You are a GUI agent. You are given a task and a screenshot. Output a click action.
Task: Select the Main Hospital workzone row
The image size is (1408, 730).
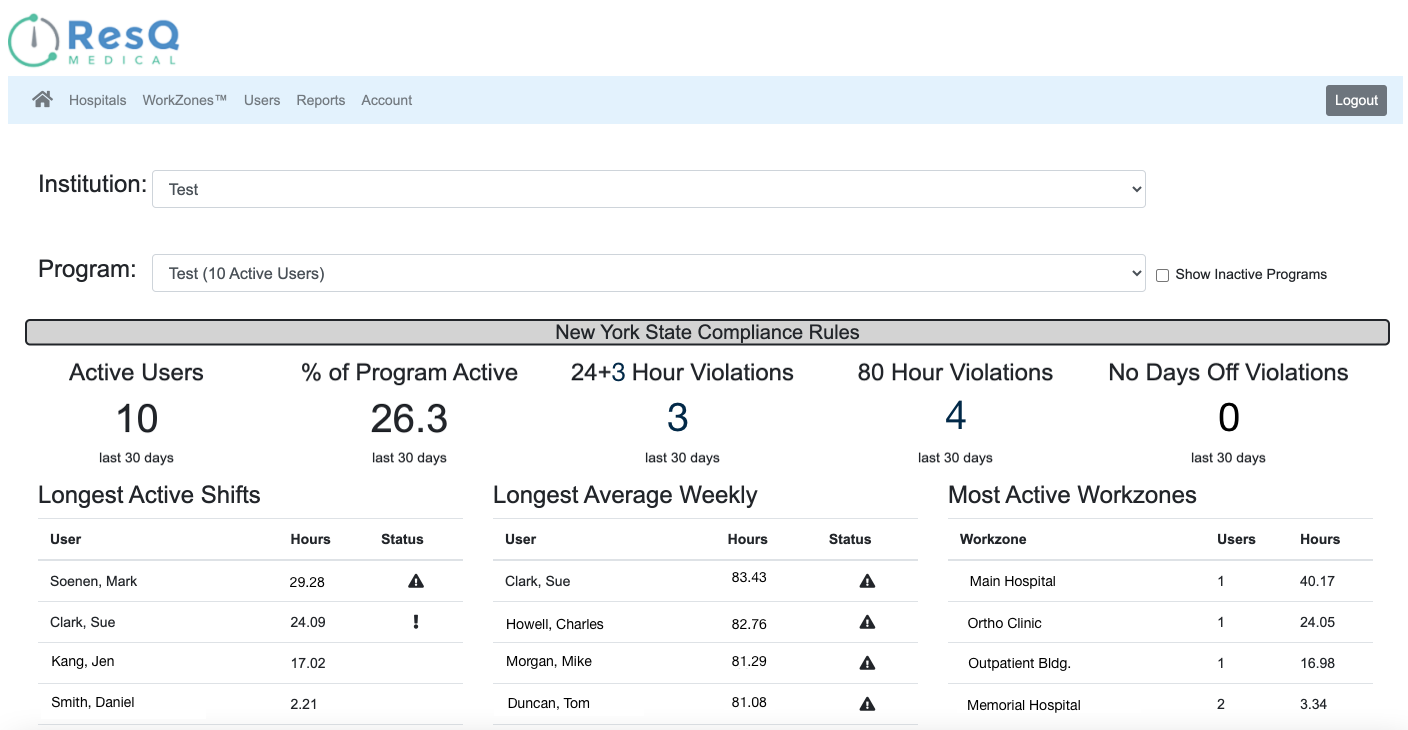1012,581
